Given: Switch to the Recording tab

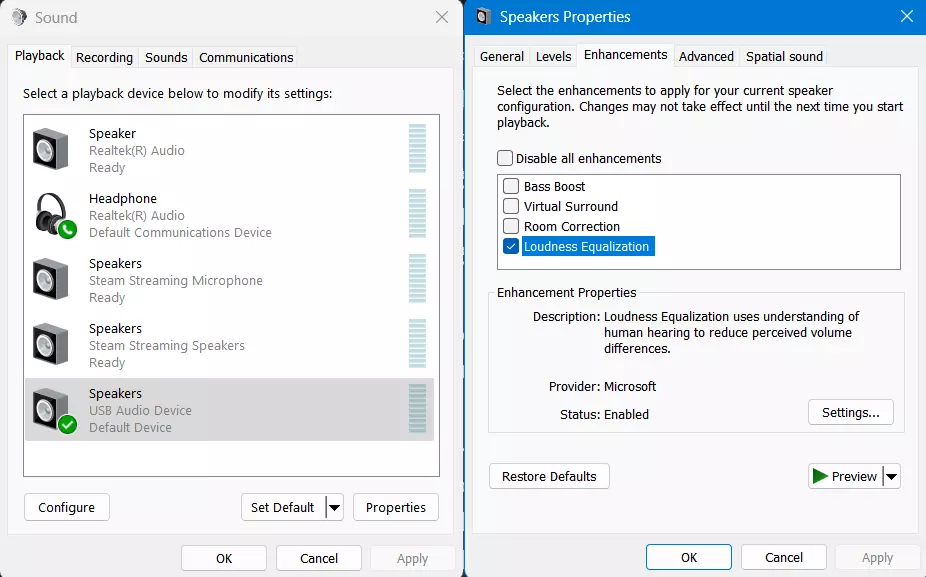Looking at the screenshot, I should [x=104, y=57].
